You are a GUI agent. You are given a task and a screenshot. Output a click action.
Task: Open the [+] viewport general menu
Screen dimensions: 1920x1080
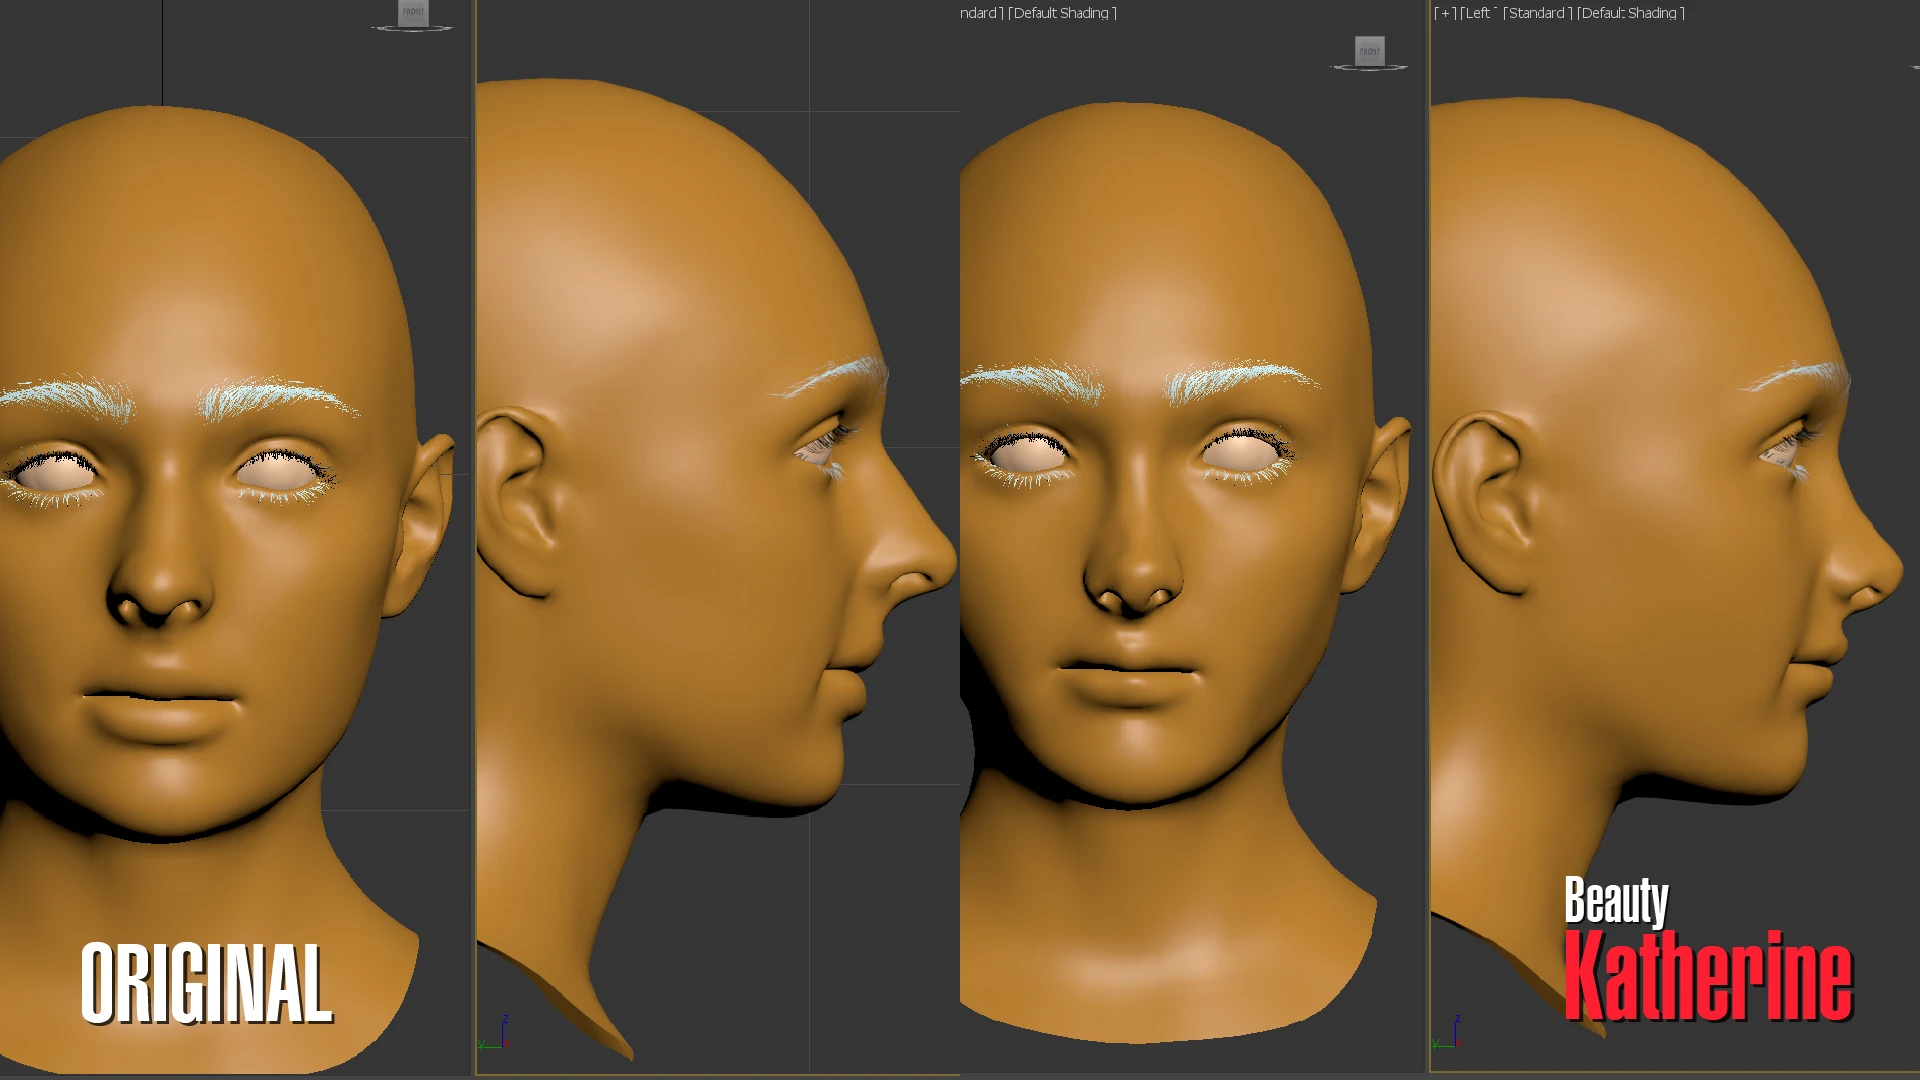click(x=1445, y=13)
